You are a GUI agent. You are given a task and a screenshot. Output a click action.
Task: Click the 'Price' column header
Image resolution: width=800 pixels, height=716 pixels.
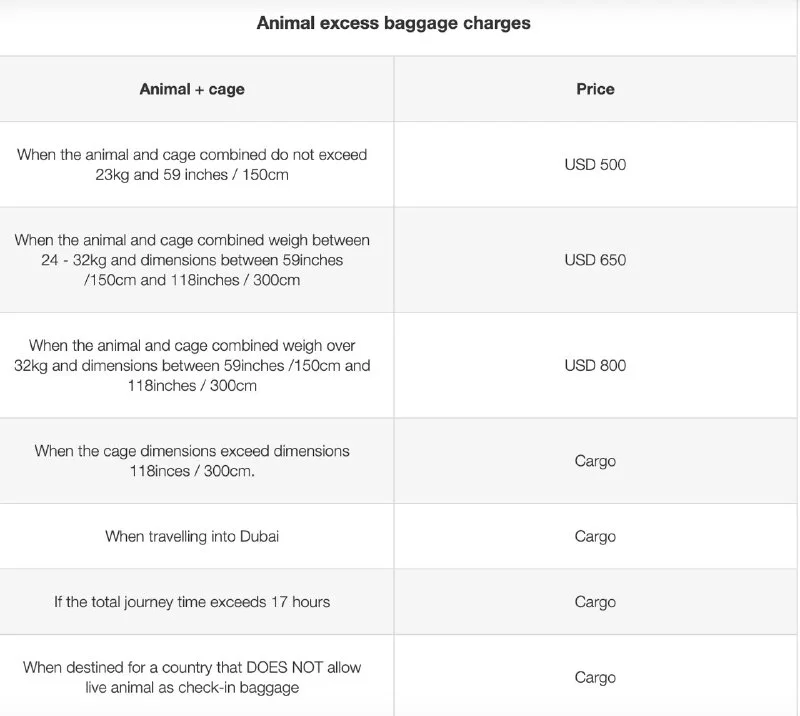pyautogui.click(x=595, y=89)
